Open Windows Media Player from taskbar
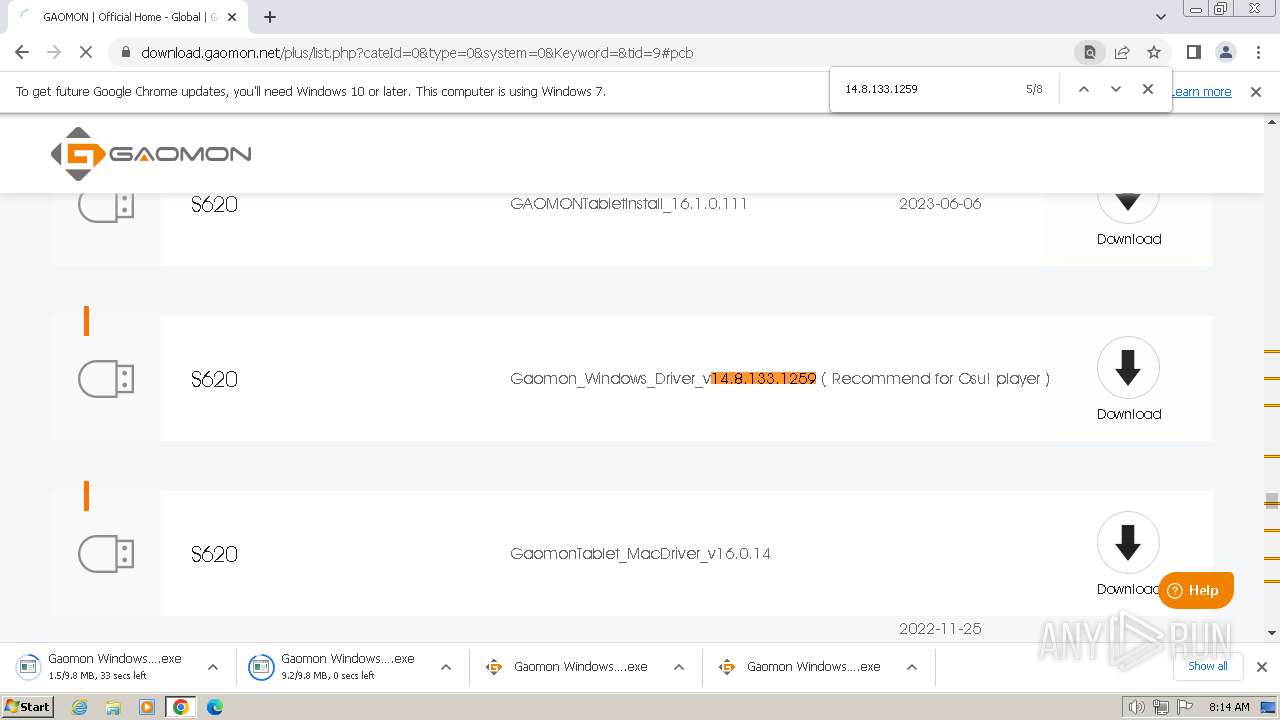The image size is (1280, 720). click(x=147, y=707)
